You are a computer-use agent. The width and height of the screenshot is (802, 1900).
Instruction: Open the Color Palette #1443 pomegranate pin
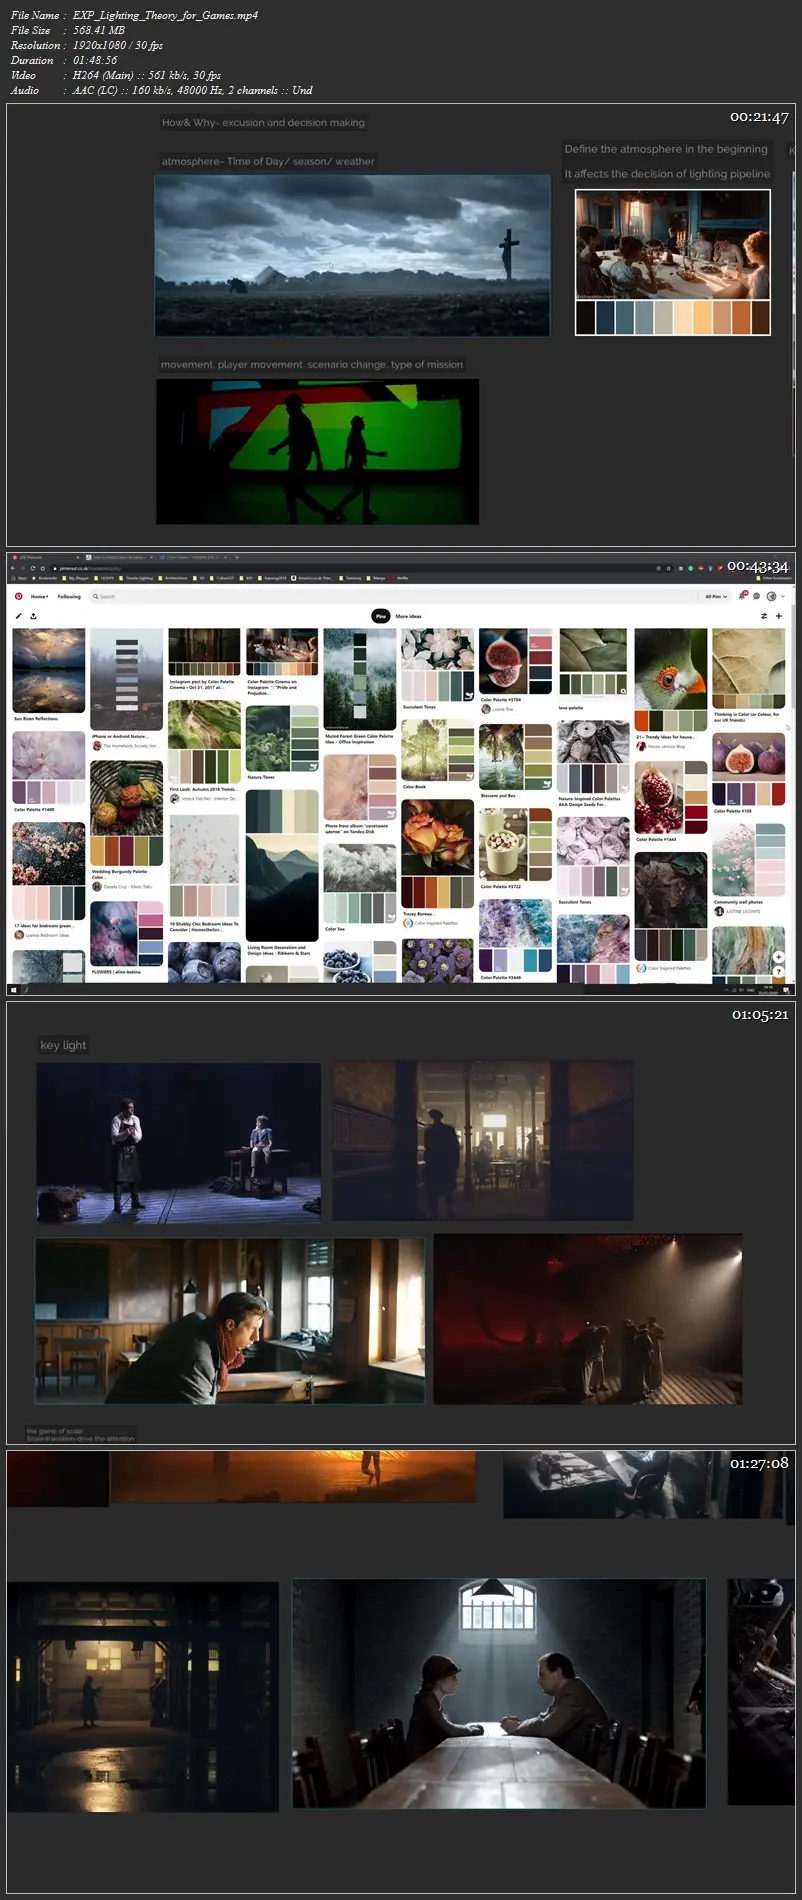click(671, 797)
